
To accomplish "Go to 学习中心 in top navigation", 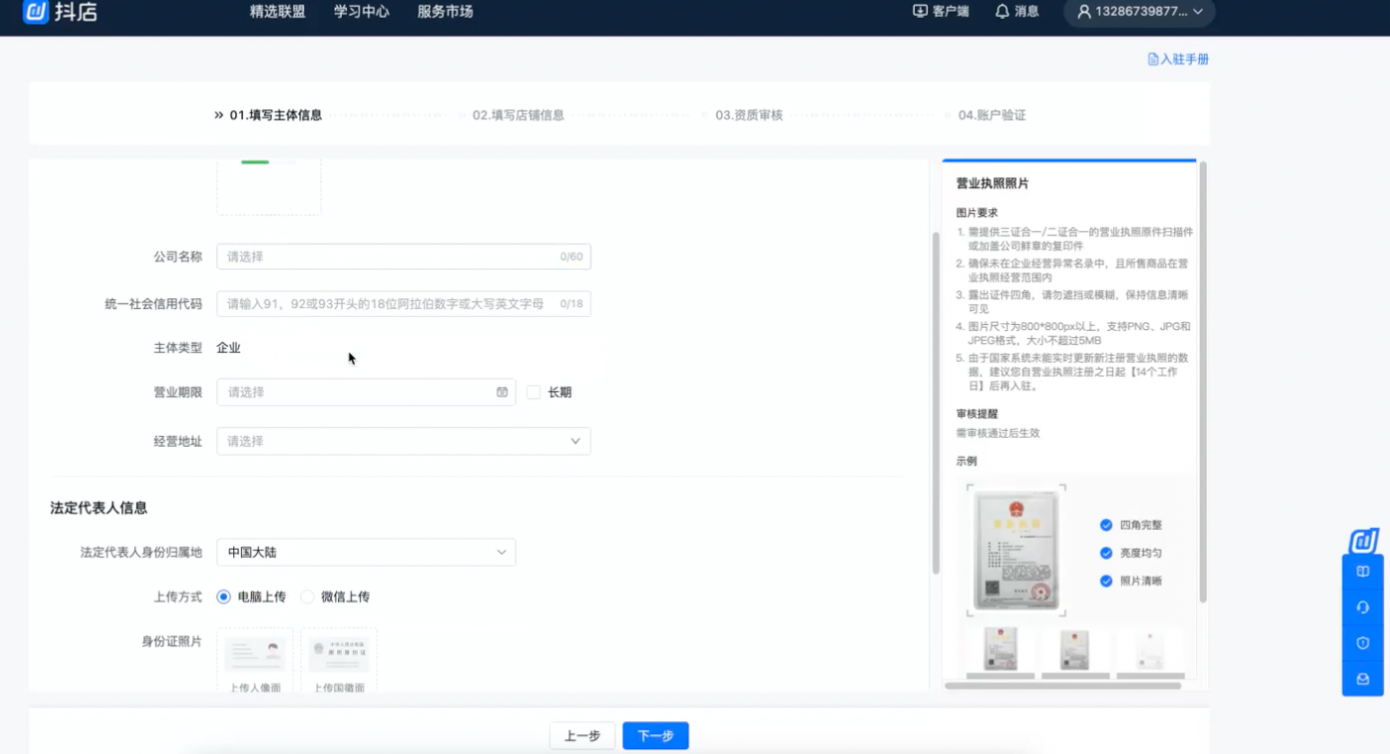I will [x=361, y=12].
